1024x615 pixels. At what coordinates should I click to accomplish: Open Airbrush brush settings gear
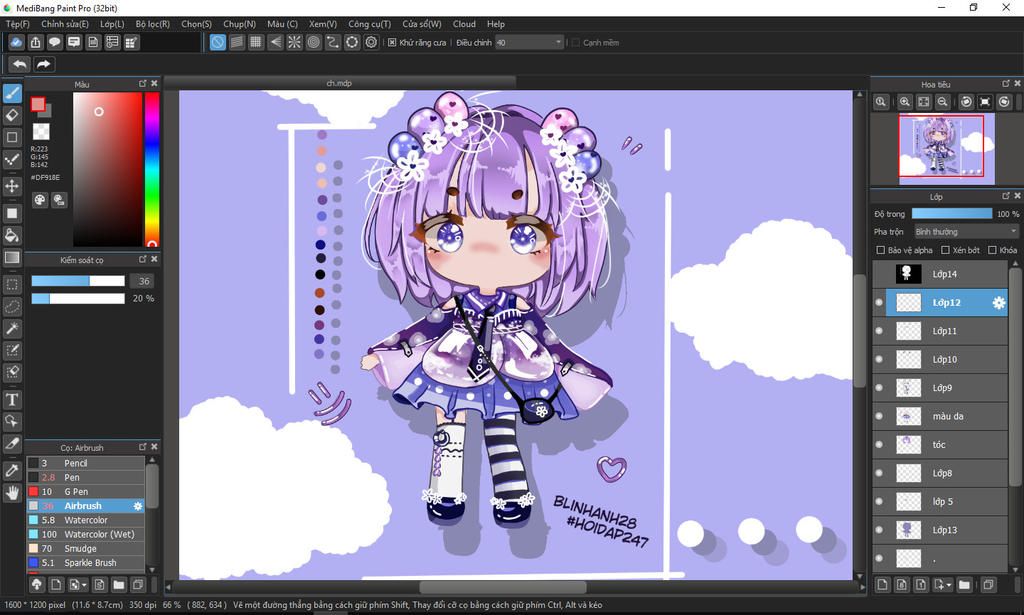tap(138, 506)
